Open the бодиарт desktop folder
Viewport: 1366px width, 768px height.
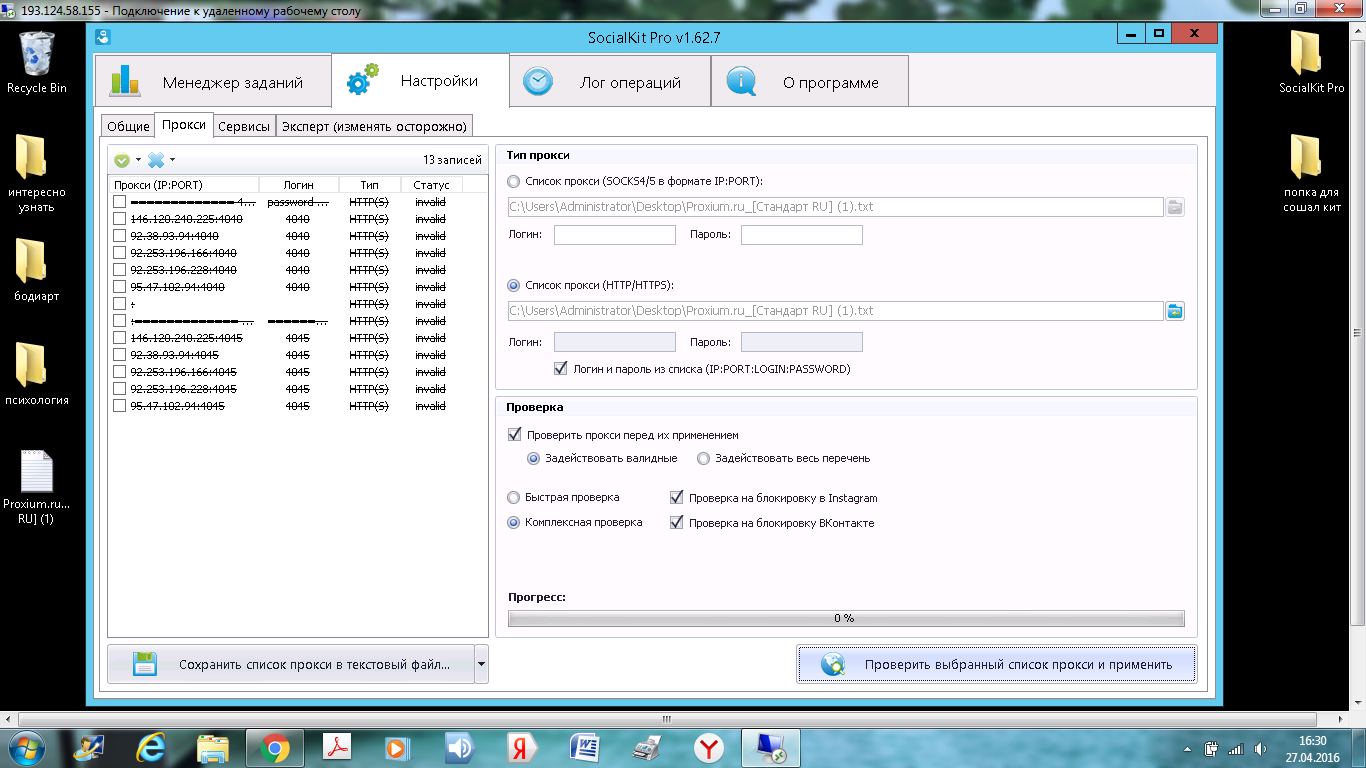[36, 270]
